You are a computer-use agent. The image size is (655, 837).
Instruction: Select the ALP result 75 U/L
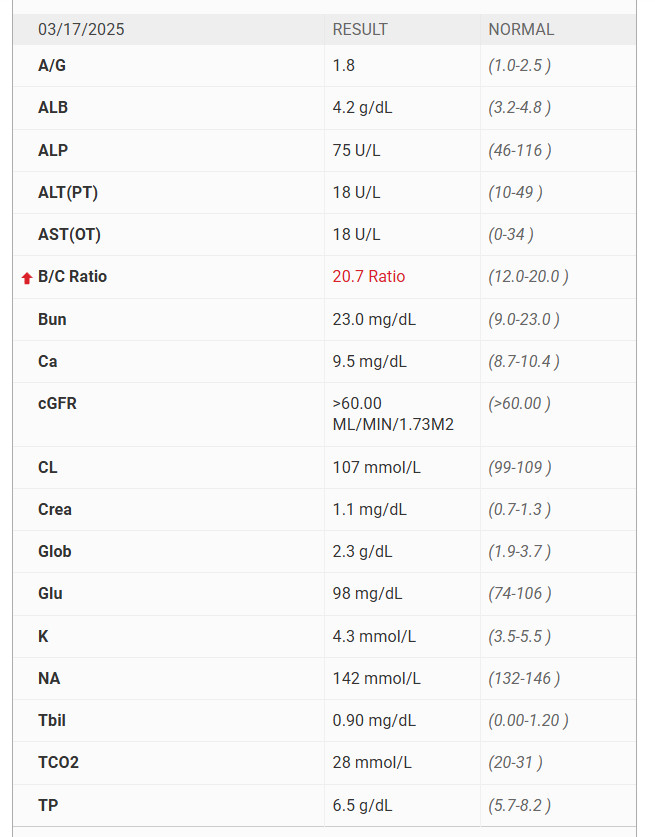(356, 150)
